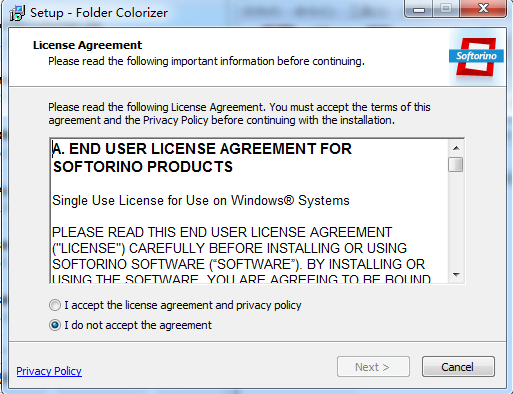Image resolution: width=513 pixels, height=394 pixels.
Task: Click the Next > button
Action: tap(373, 367)
